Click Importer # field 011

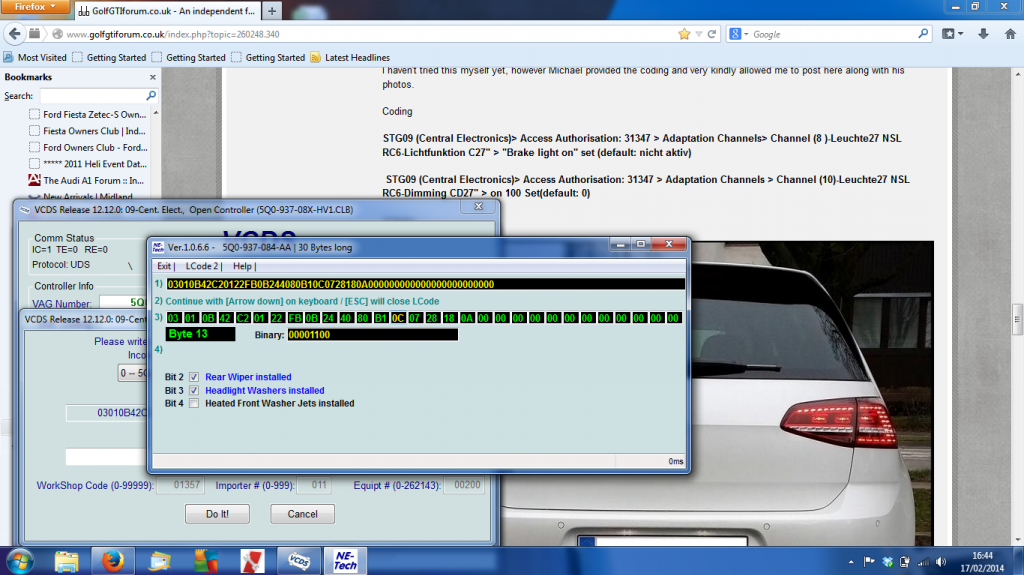(x=314, y=485)
